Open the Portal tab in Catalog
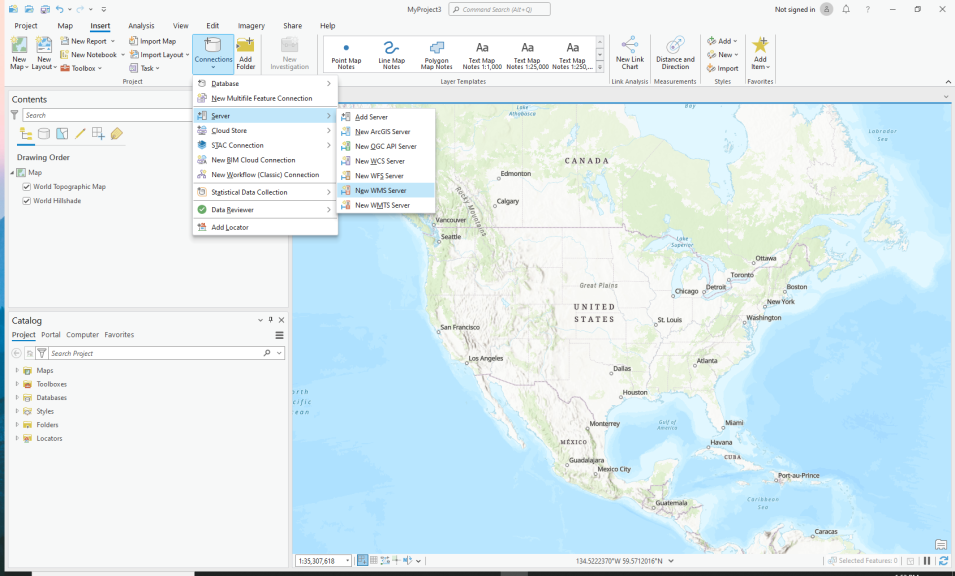The height and width of the screenshot is (576, 955). point(50,334)
